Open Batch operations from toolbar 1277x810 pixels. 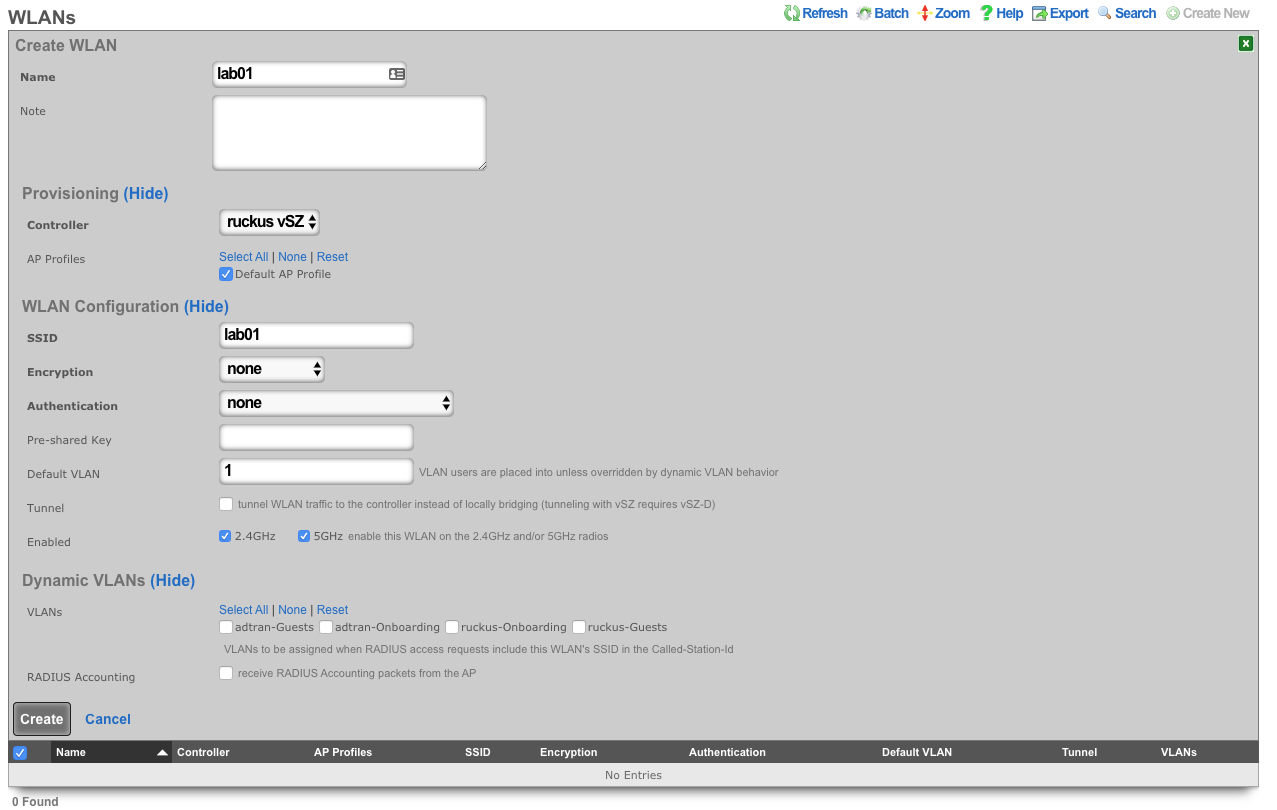click(864, 13)
